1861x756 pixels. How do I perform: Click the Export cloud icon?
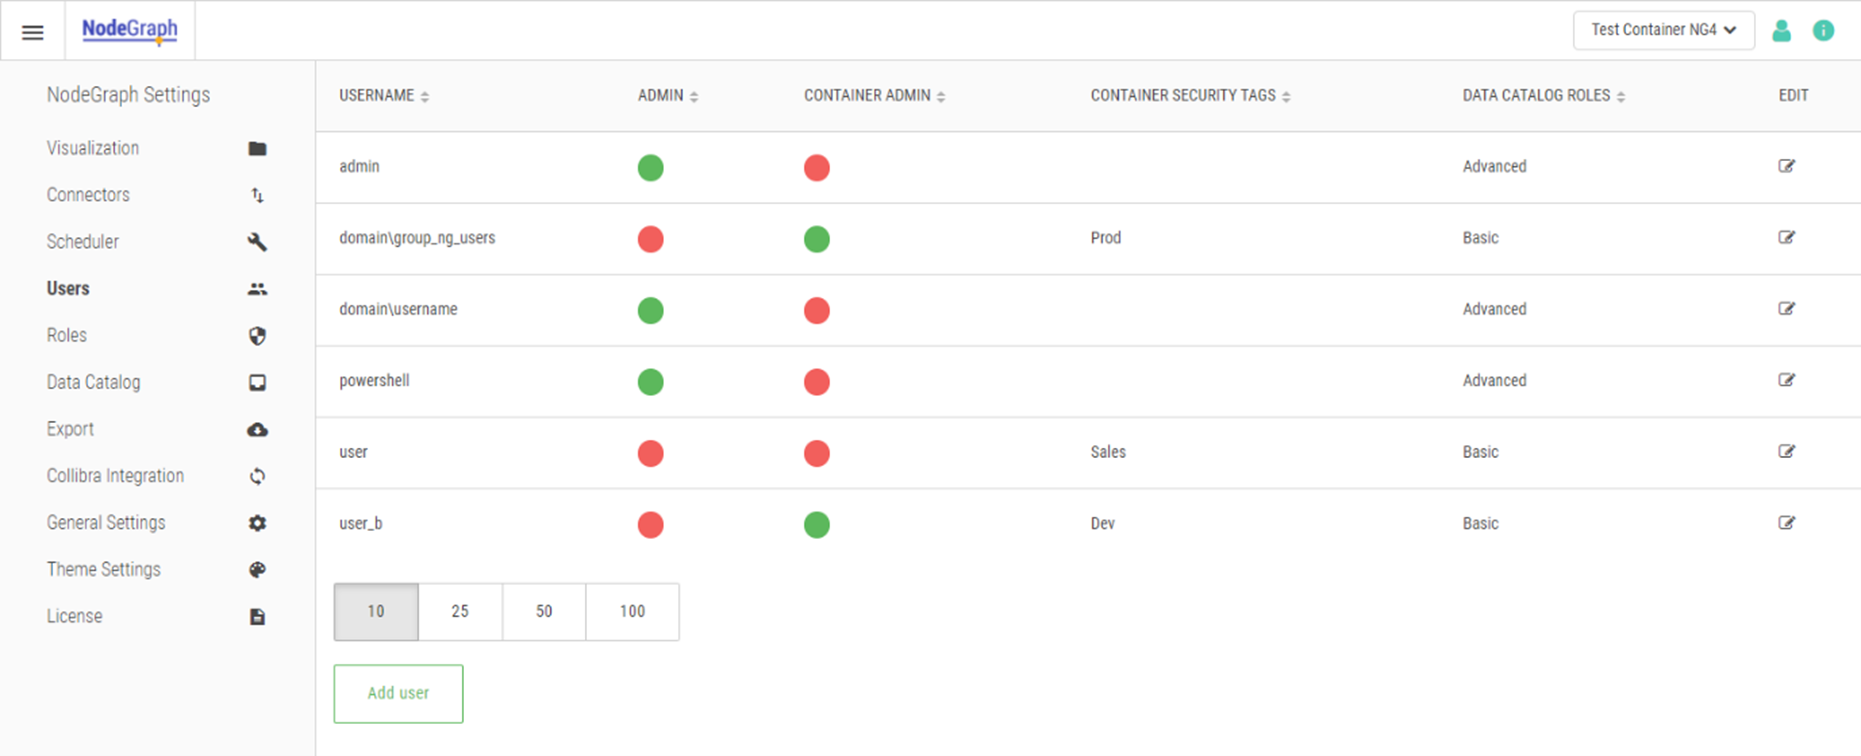point(257,430)
